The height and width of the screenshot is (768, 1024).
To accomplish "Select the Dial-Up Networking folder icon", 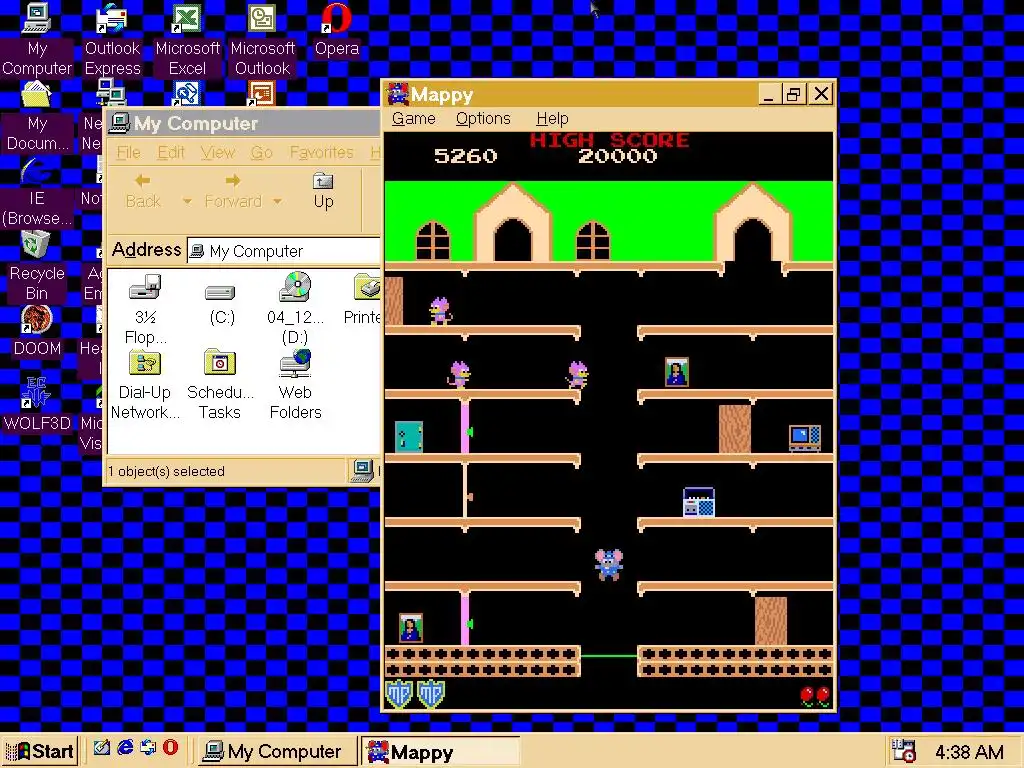I will coord(145,385).
